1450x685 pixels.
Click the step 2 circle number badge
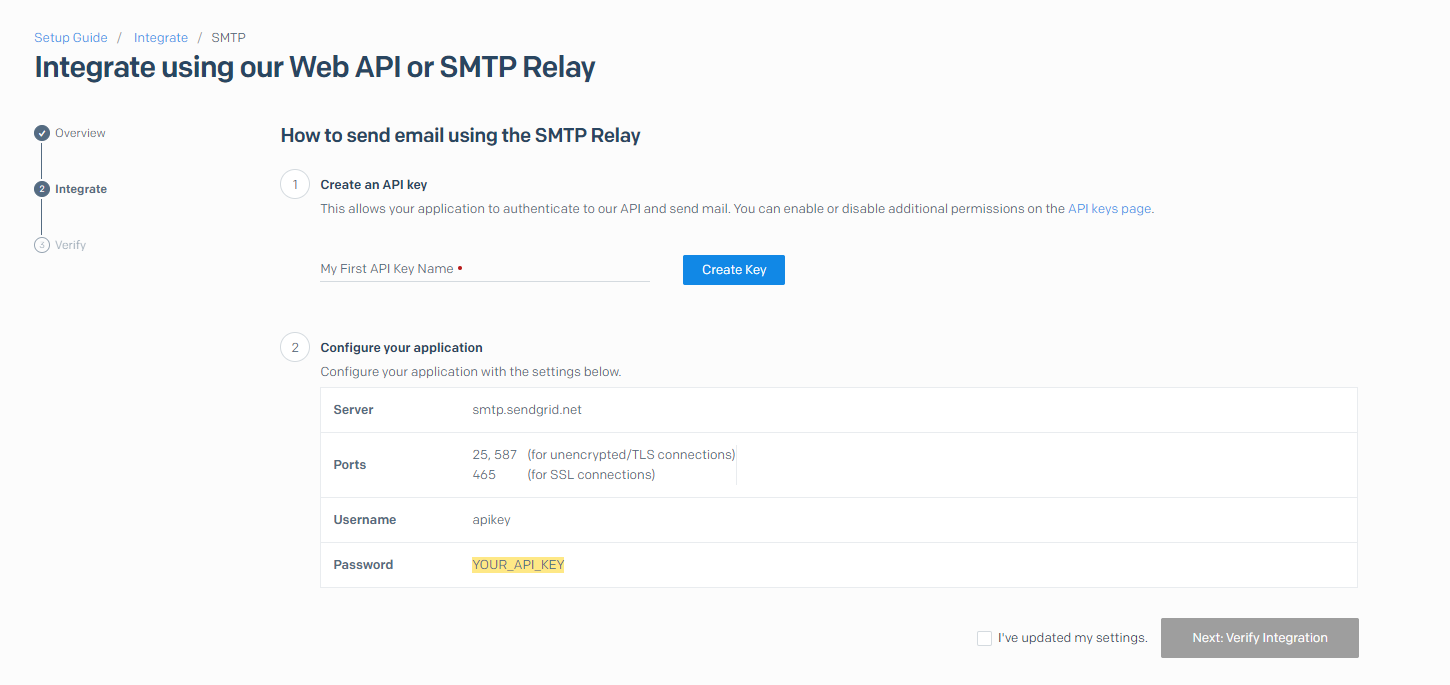tap(295, 347)
